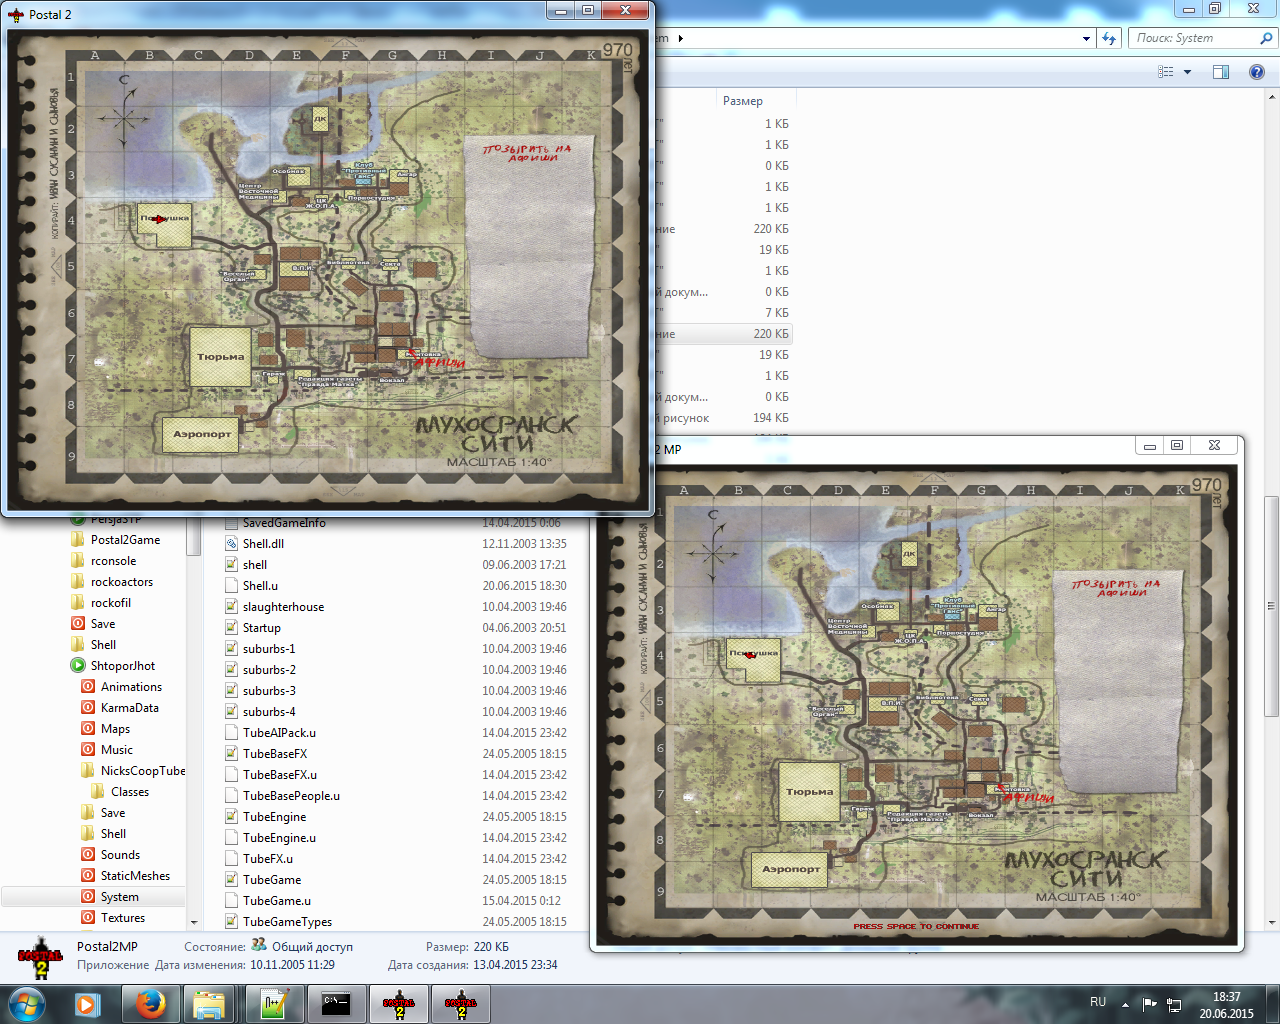Show hidden tray icons arrow

pyautogui.click(x=1125, y=1004)
